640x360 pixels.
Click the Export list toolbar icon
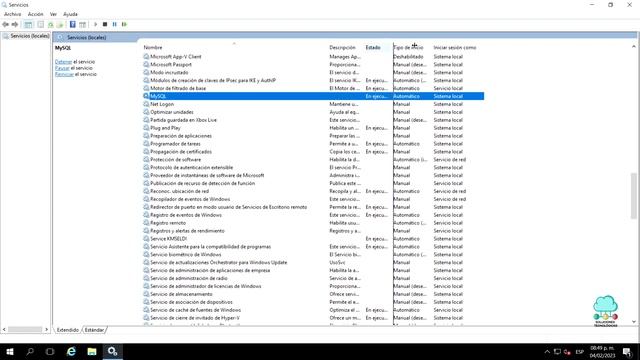point(60,24)
